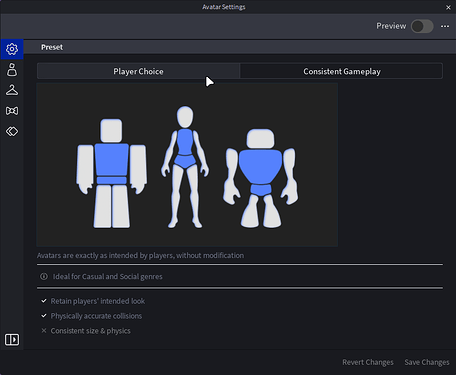This screenshot has height=375, width=456.
Task: Open the avatar body sidebar icon
Action: click(x=12, y=70)
